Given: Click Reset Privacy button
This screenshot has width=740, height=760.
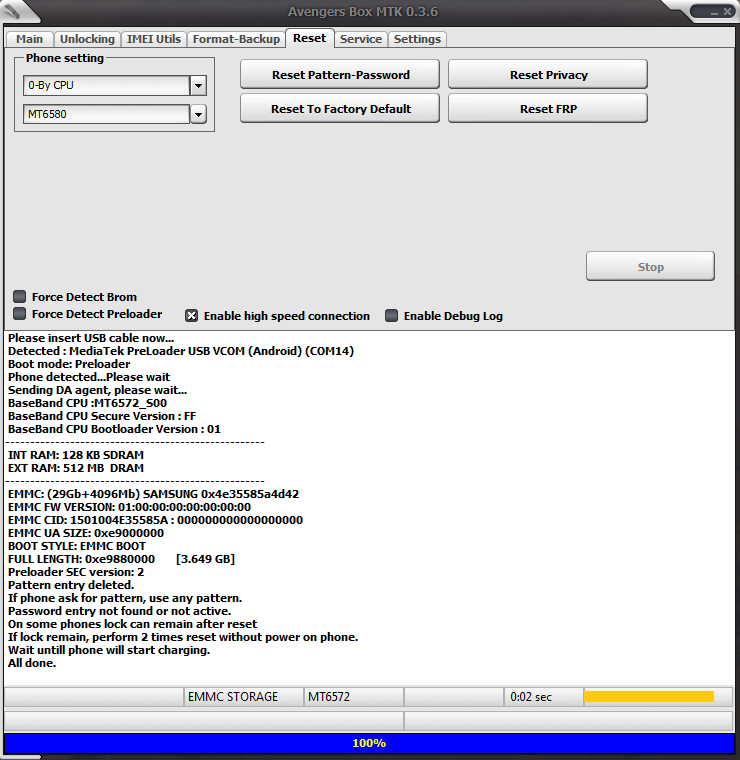Looking at the screenshot, I should (x=548, y=75).
